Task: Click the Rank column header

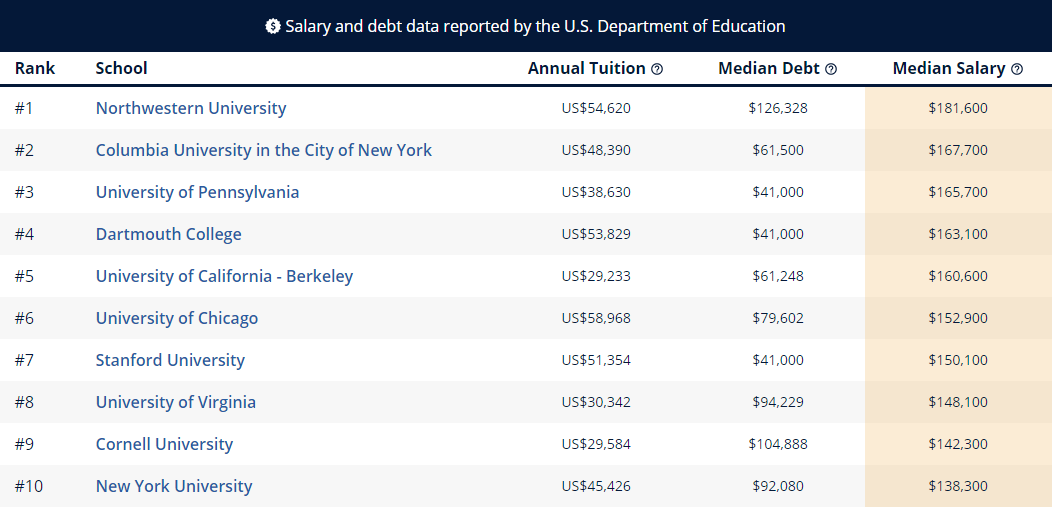Action: point(35,68)
